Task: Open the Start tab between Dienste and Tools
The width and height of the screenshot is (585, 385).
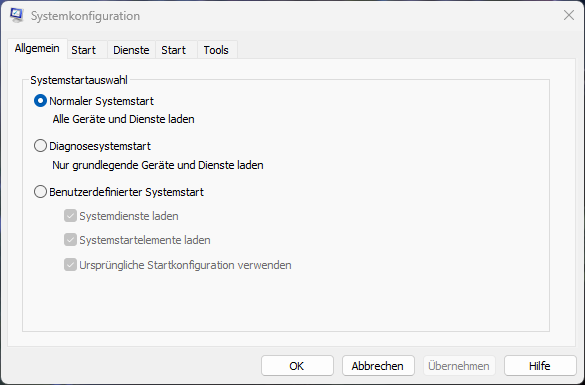Action: [173, 50]
